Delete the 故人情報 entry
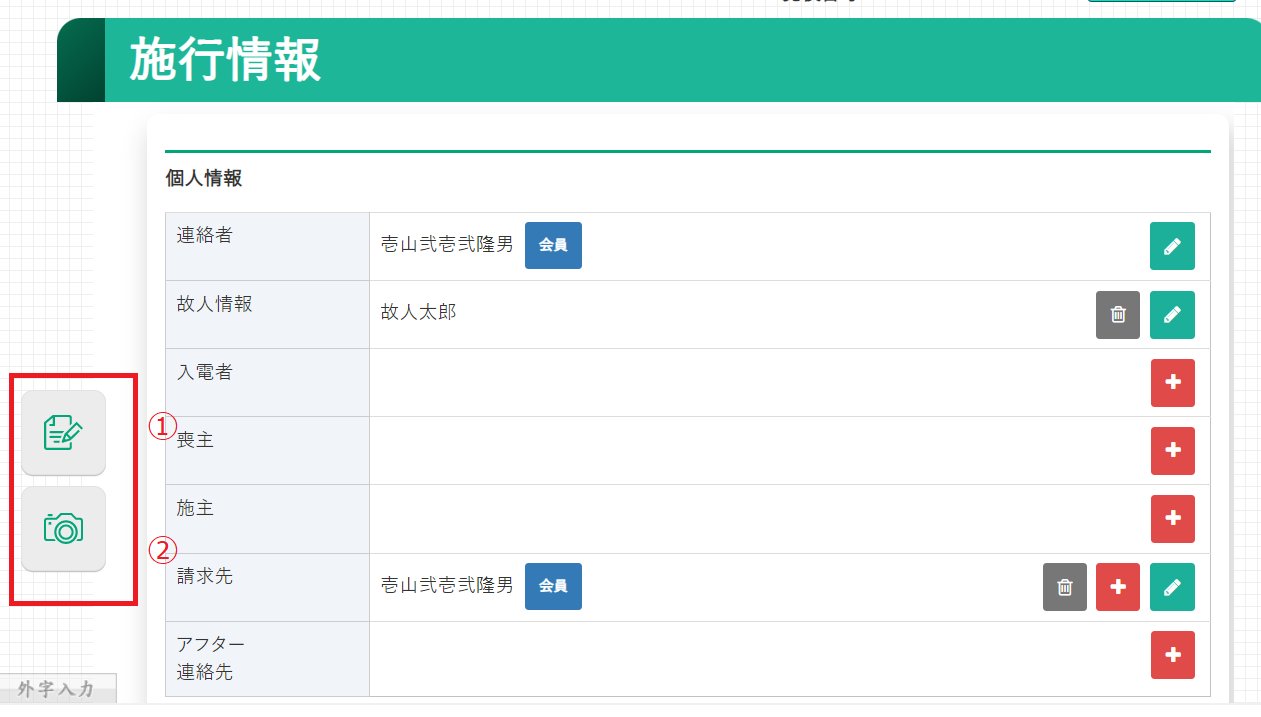 [x=1117, y=314]
